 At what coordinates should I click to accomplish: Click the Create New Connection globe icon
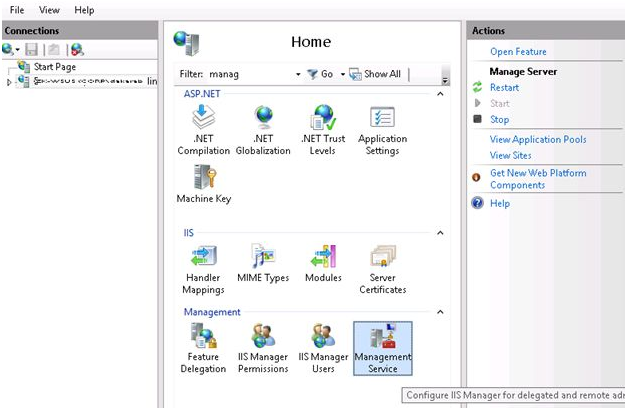tap(7, 49)
